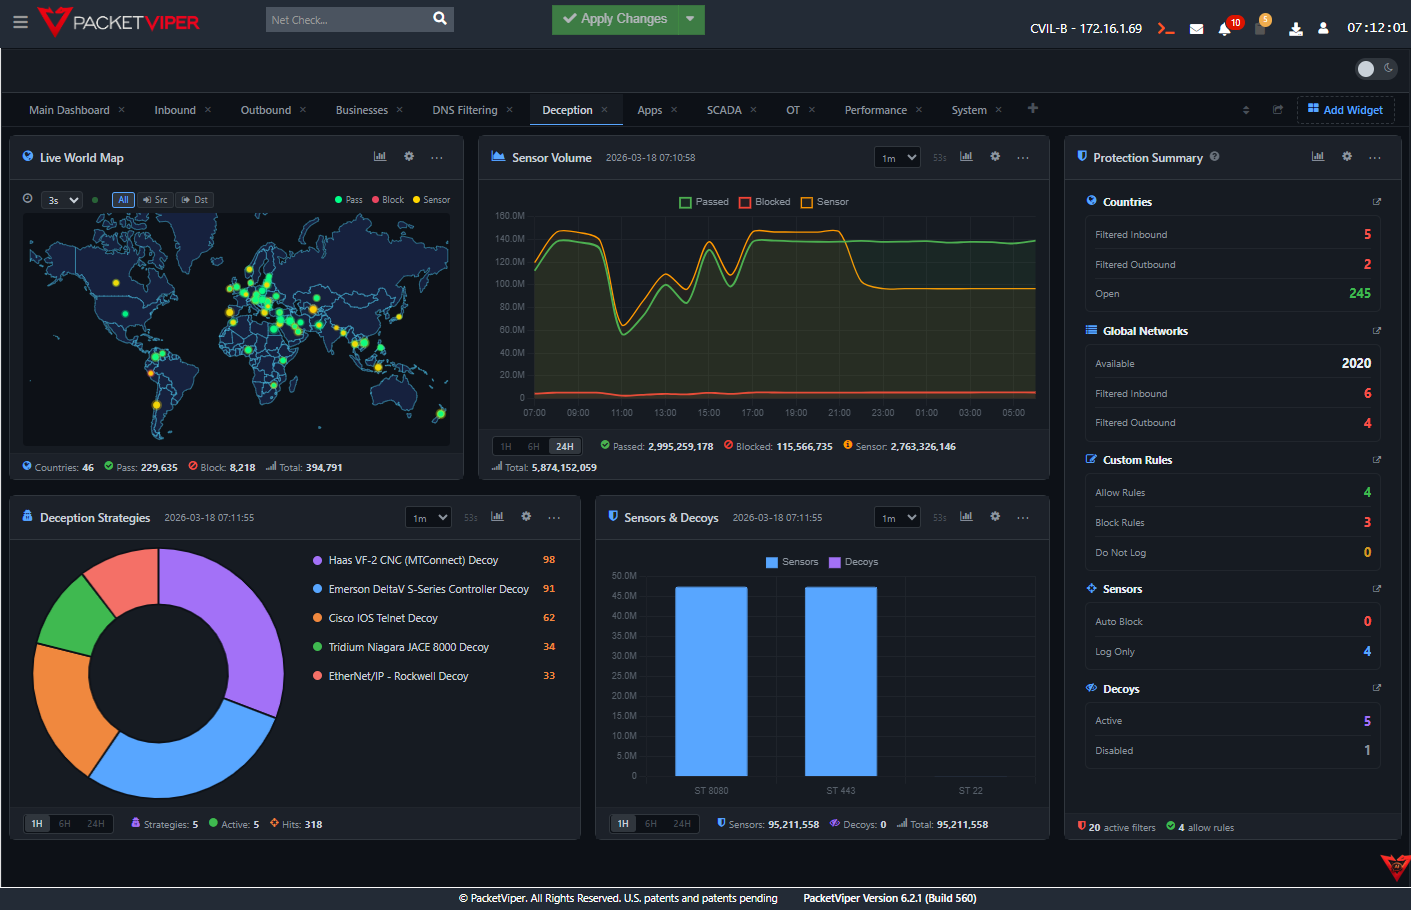Open Sensor Volume chart type icon
The height and width of the screenshot is (910, 1411).
coord(966,157)
